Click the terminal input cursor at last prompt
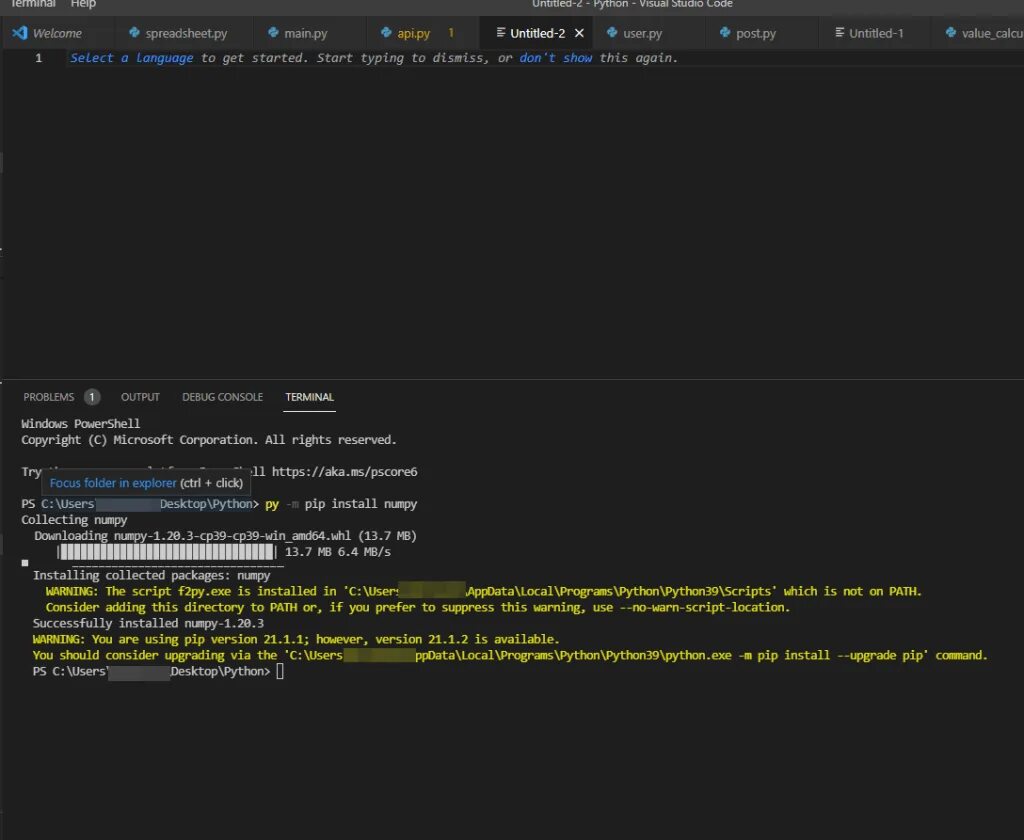Viewport: 1024px width, 840px height. pyautogui.click(x=280, y=671)
